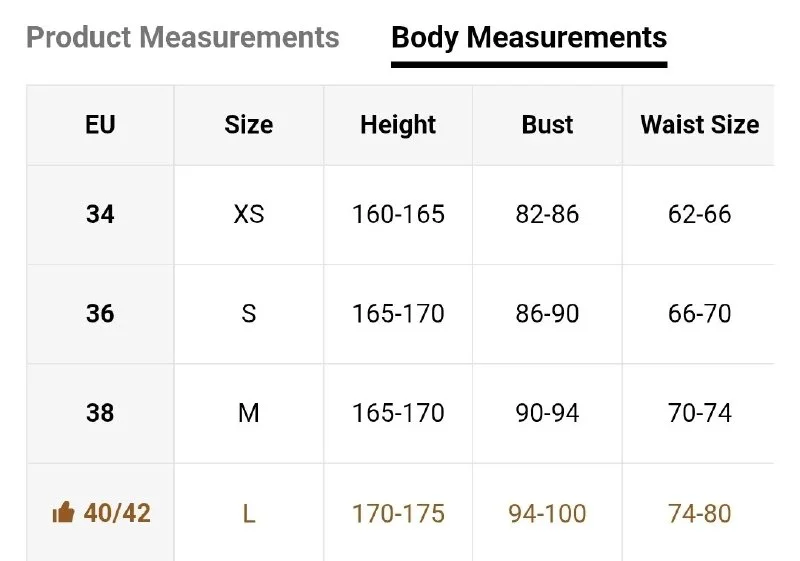Click the L size cell
Viewport: 800px width, 561px height.
[249, 514]
